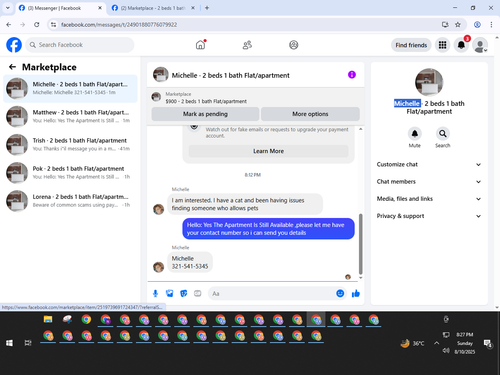Show hidden system tray icons
The image size is (500, 375).
point(436,343)
